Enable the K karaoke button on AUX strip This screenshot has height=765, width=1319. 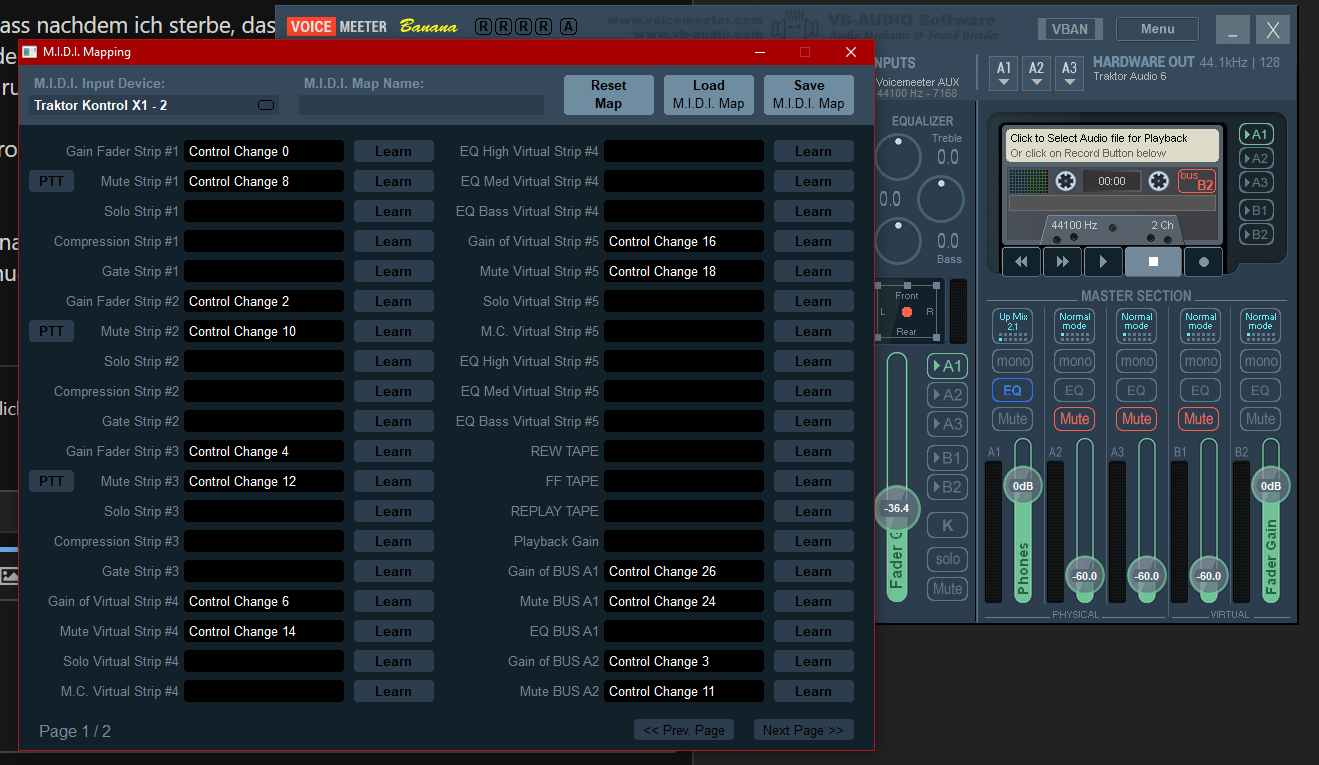pyautogui.click(x=947, y=525)
